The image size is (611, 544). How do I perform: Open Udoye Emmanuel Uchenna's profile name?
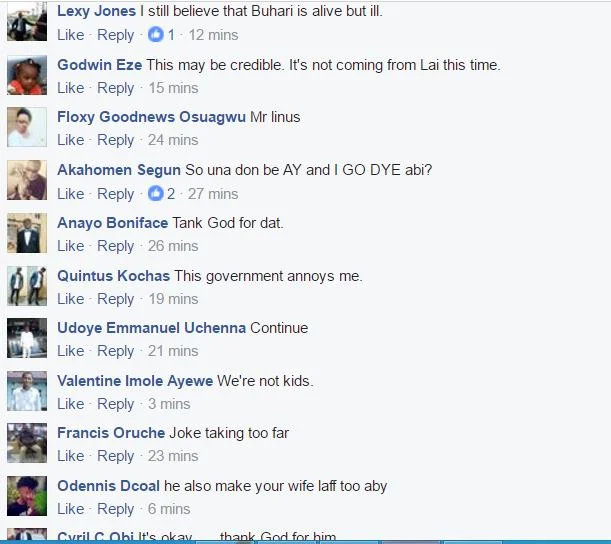152,328
